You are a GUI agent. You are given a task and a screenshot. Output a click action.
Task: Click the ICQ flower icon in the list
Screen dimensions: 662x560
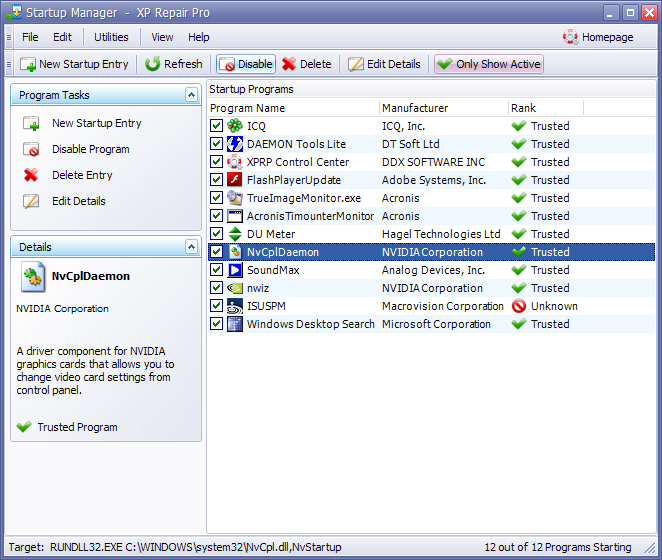point(235,126)
